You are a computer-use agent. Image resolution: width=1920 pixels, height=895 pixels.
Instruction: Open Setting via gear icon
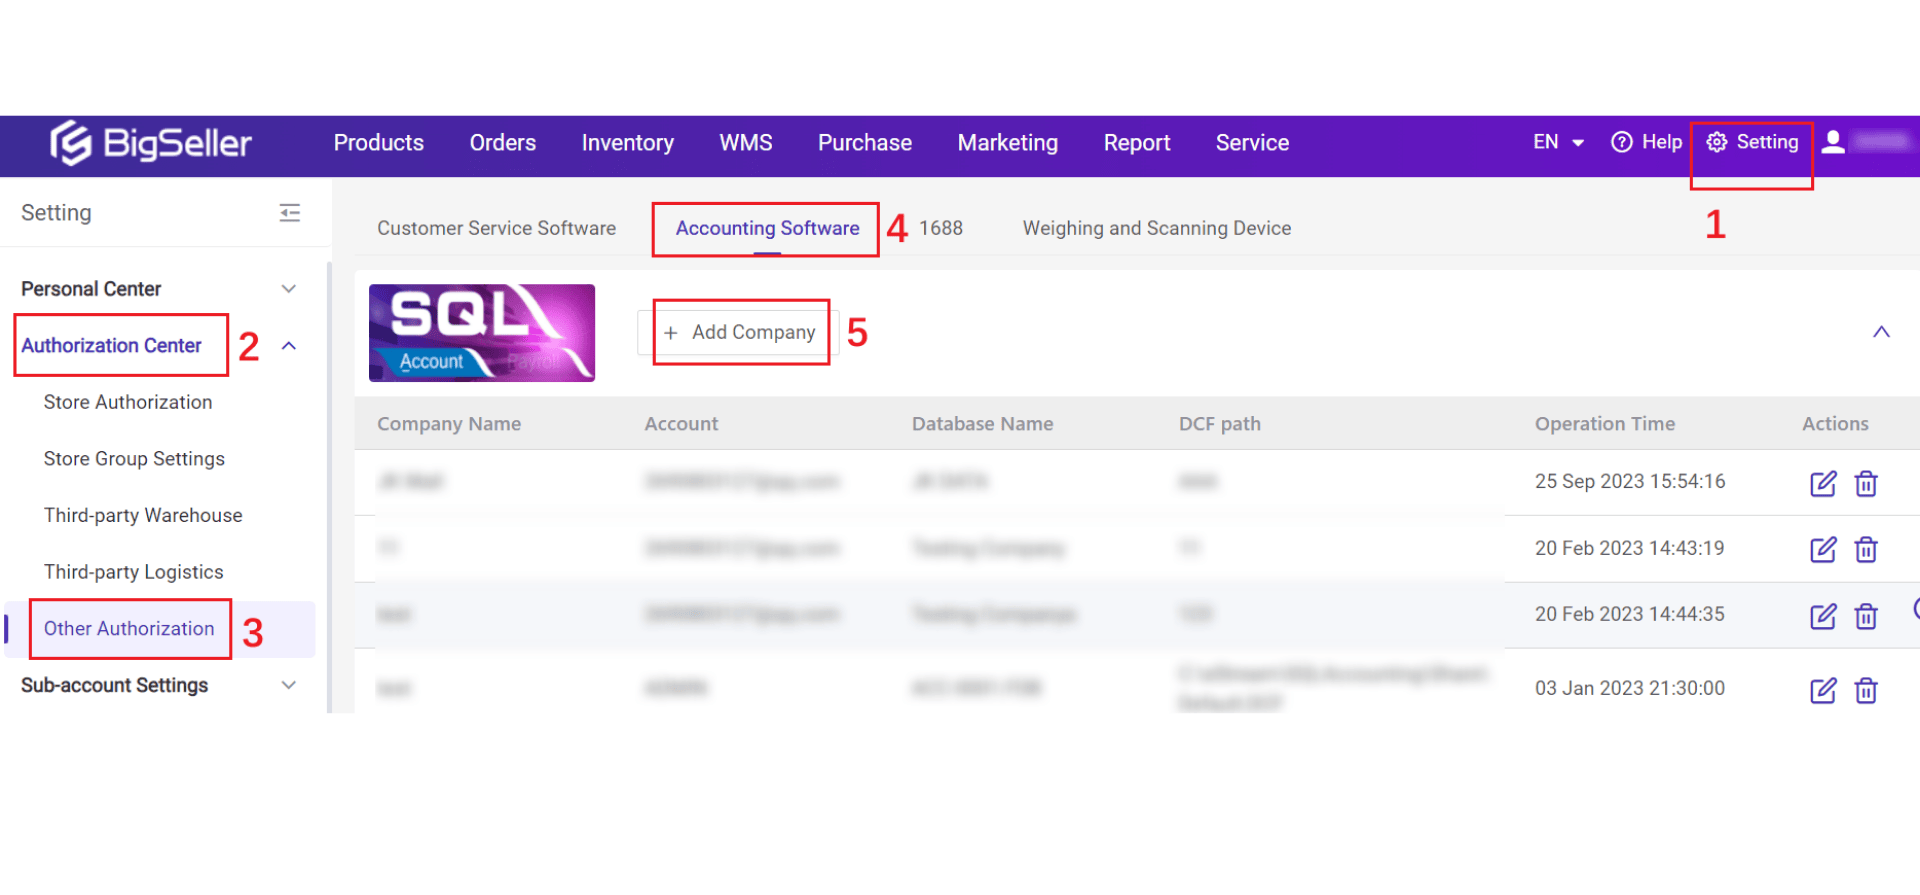tap(1716, 143)
